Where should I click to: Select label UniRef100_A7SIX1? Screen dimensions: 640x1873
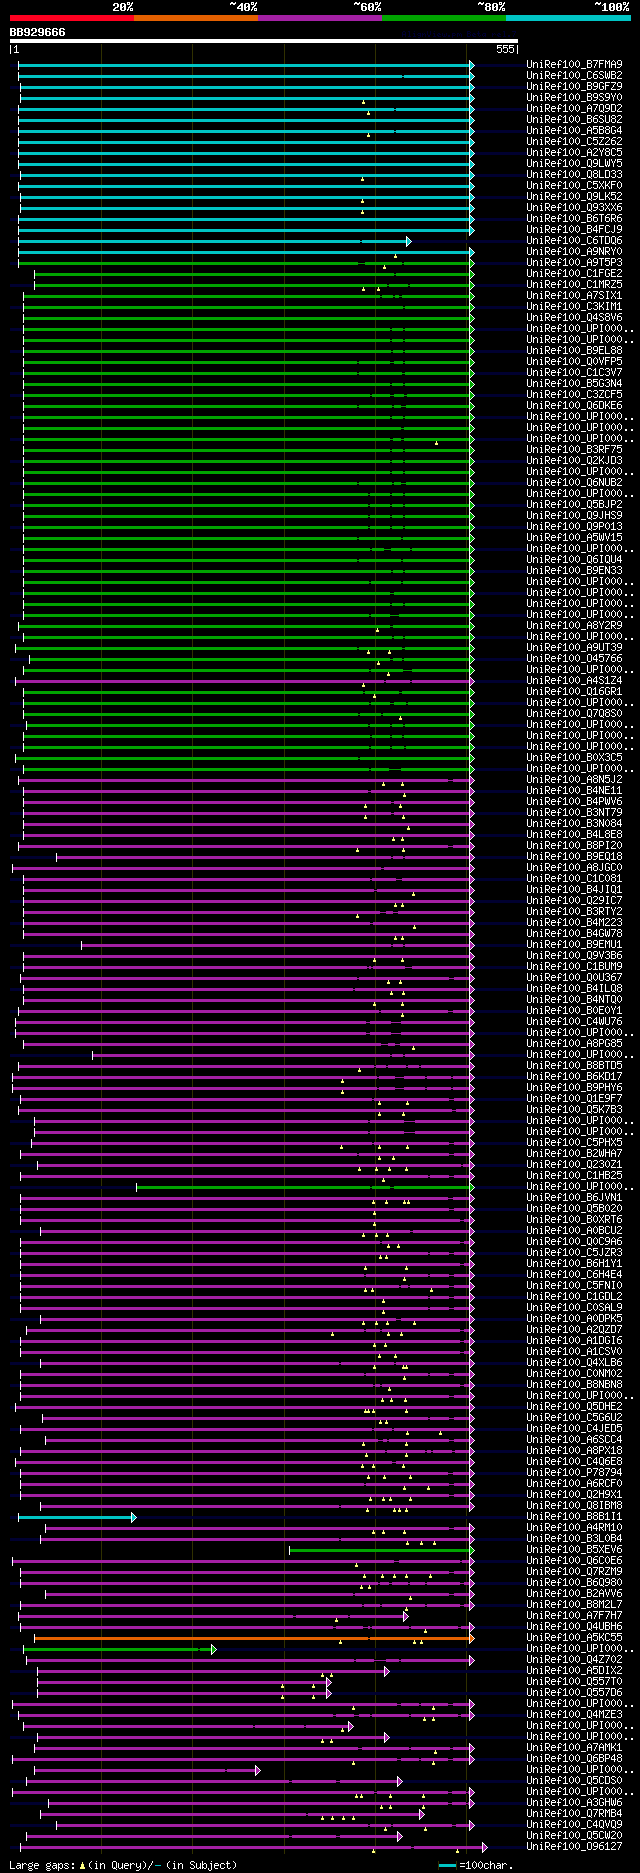click(574, 296)
